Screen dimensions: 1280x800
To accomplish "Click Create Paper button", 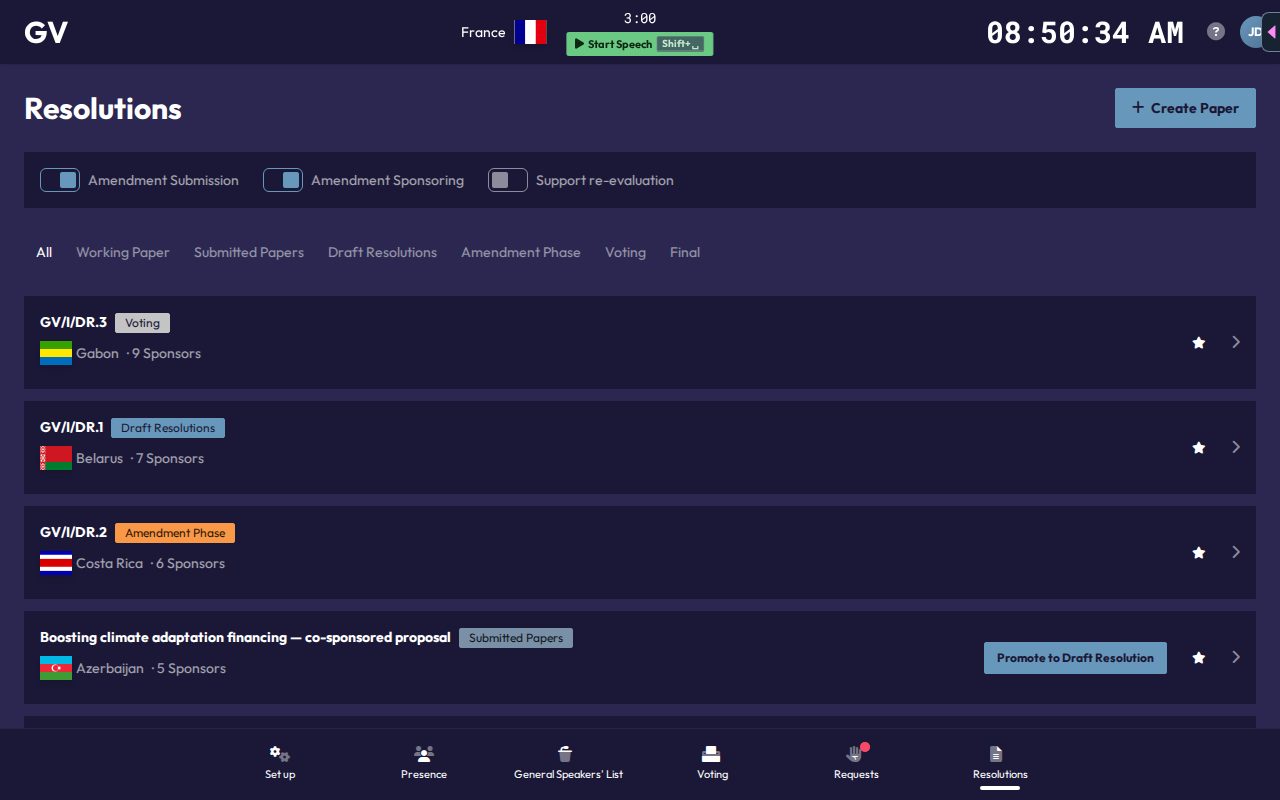I will (1185, 108).
